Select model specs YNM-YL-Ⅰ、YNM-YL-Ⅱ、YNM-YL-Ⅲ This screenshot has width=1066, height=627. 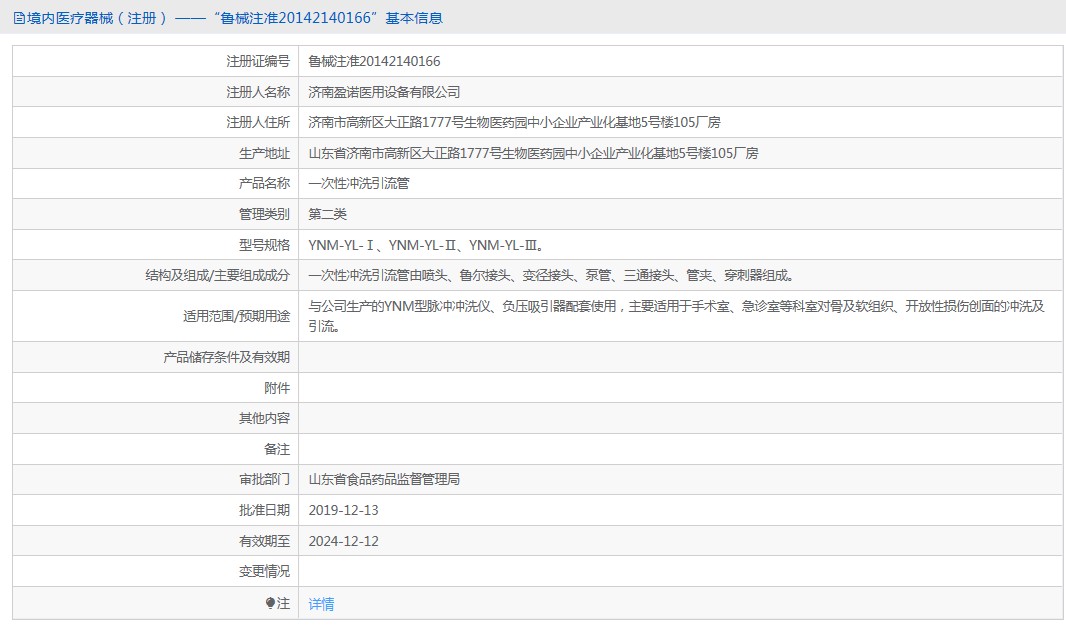426,245
